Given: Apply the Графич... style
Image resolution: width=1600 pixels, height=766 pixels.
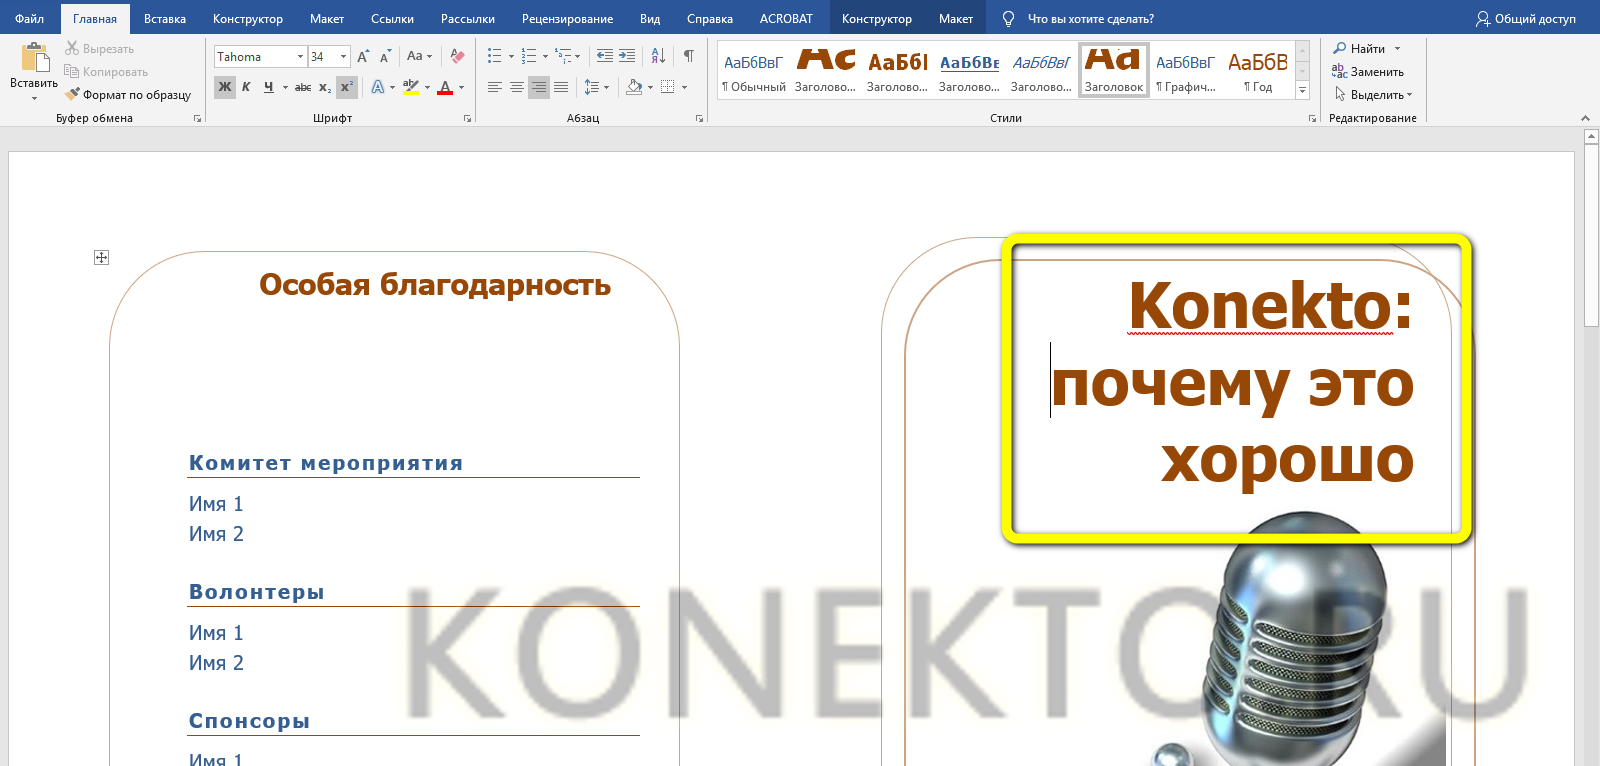Looking at the screenshot, I should click(x=1186, y=70).
